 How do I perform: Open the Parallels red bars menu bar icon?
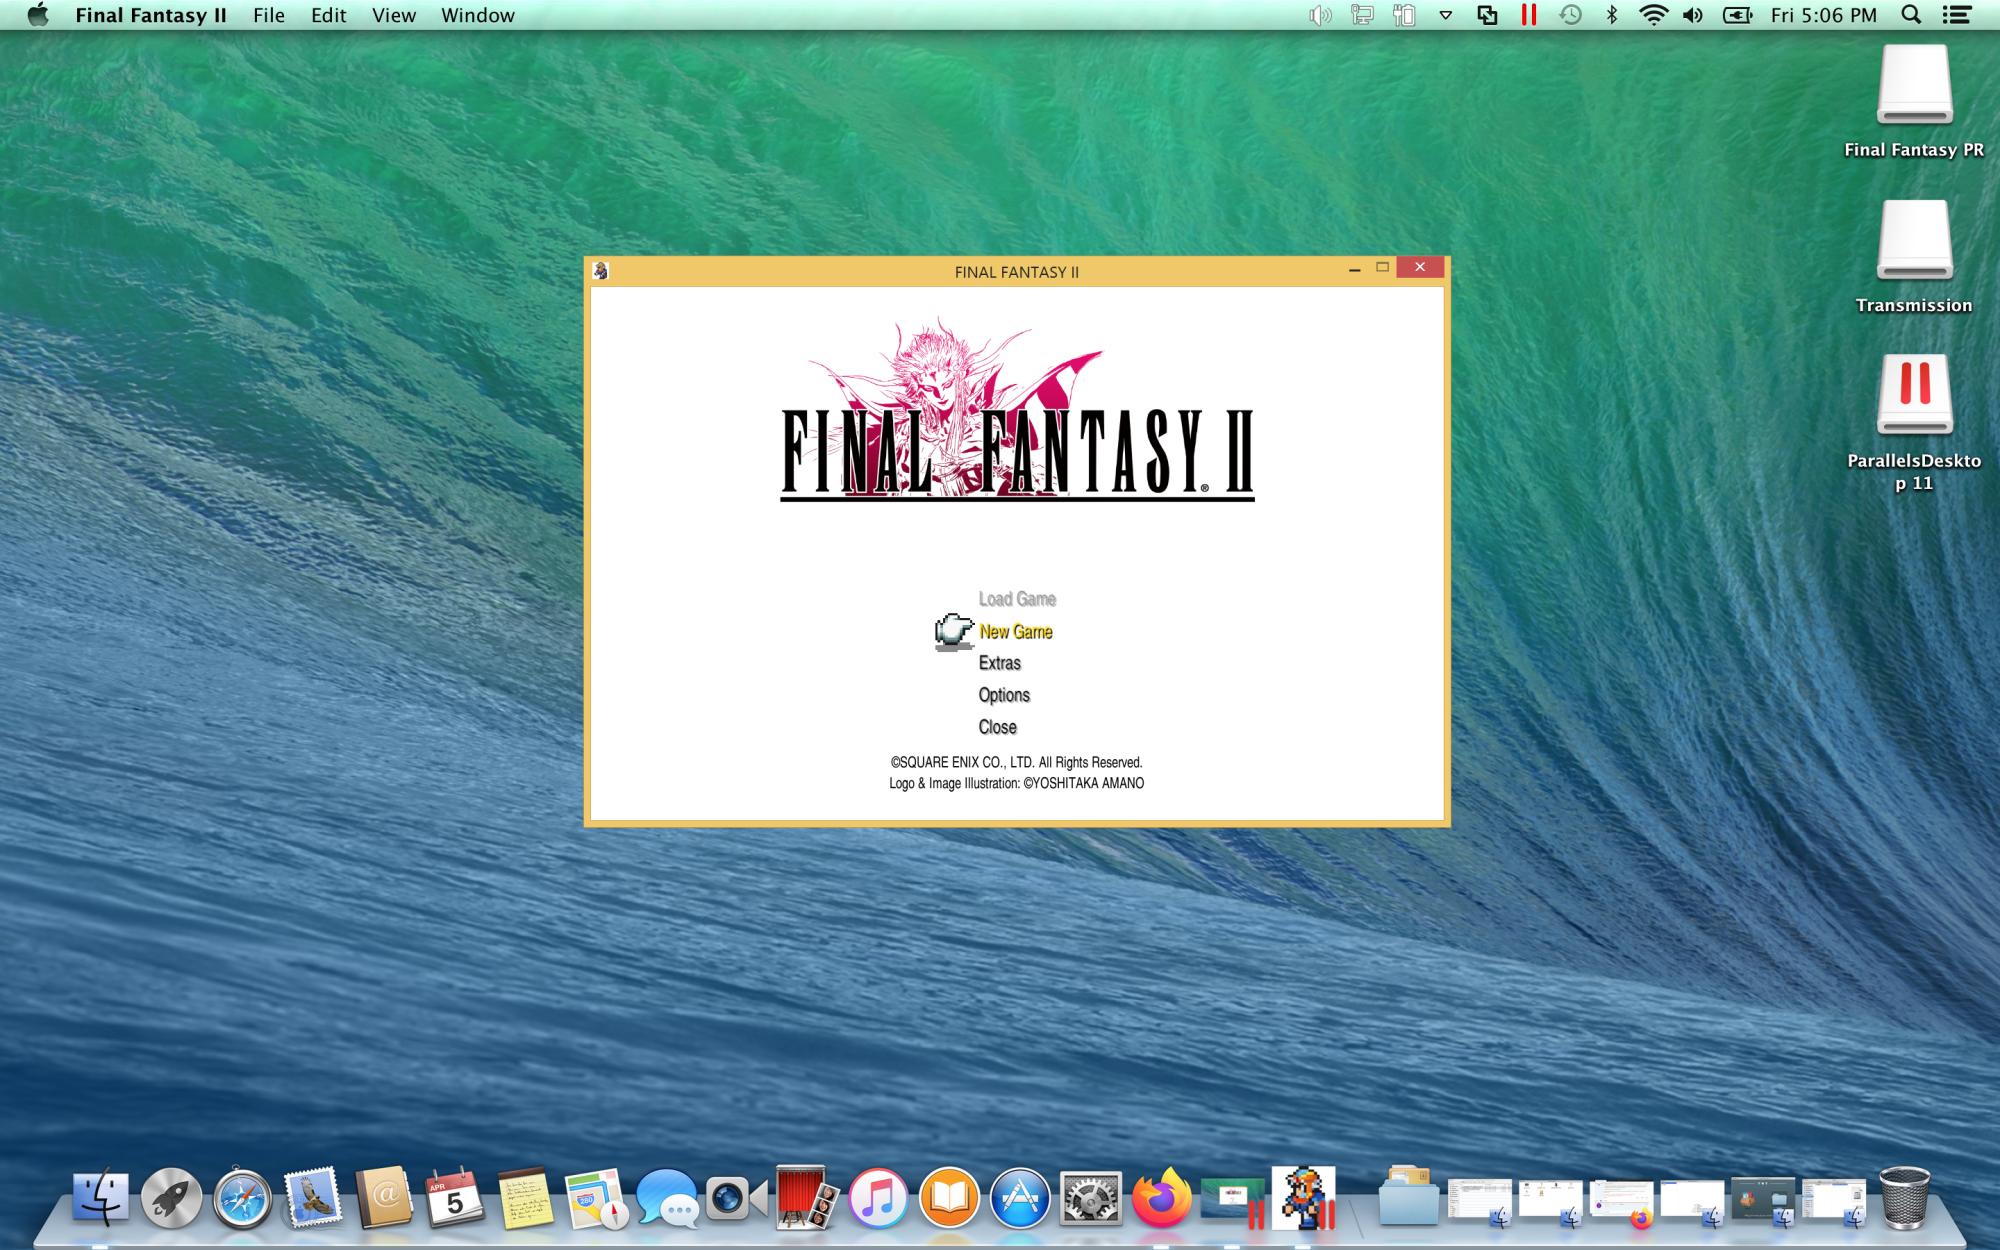coord(1528,15)
